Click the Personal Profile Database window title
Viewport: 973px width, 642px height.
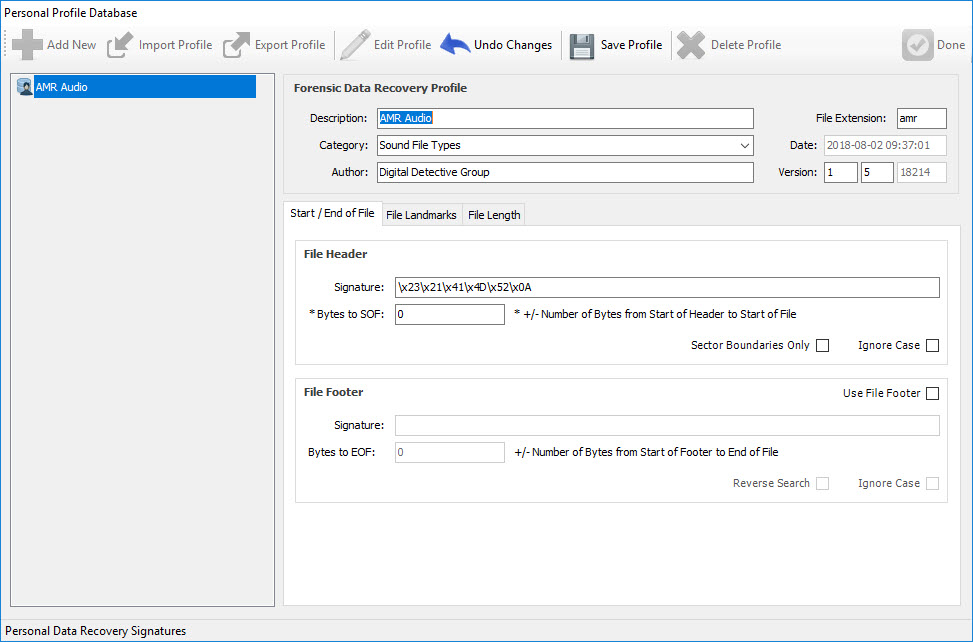(71, 13)
